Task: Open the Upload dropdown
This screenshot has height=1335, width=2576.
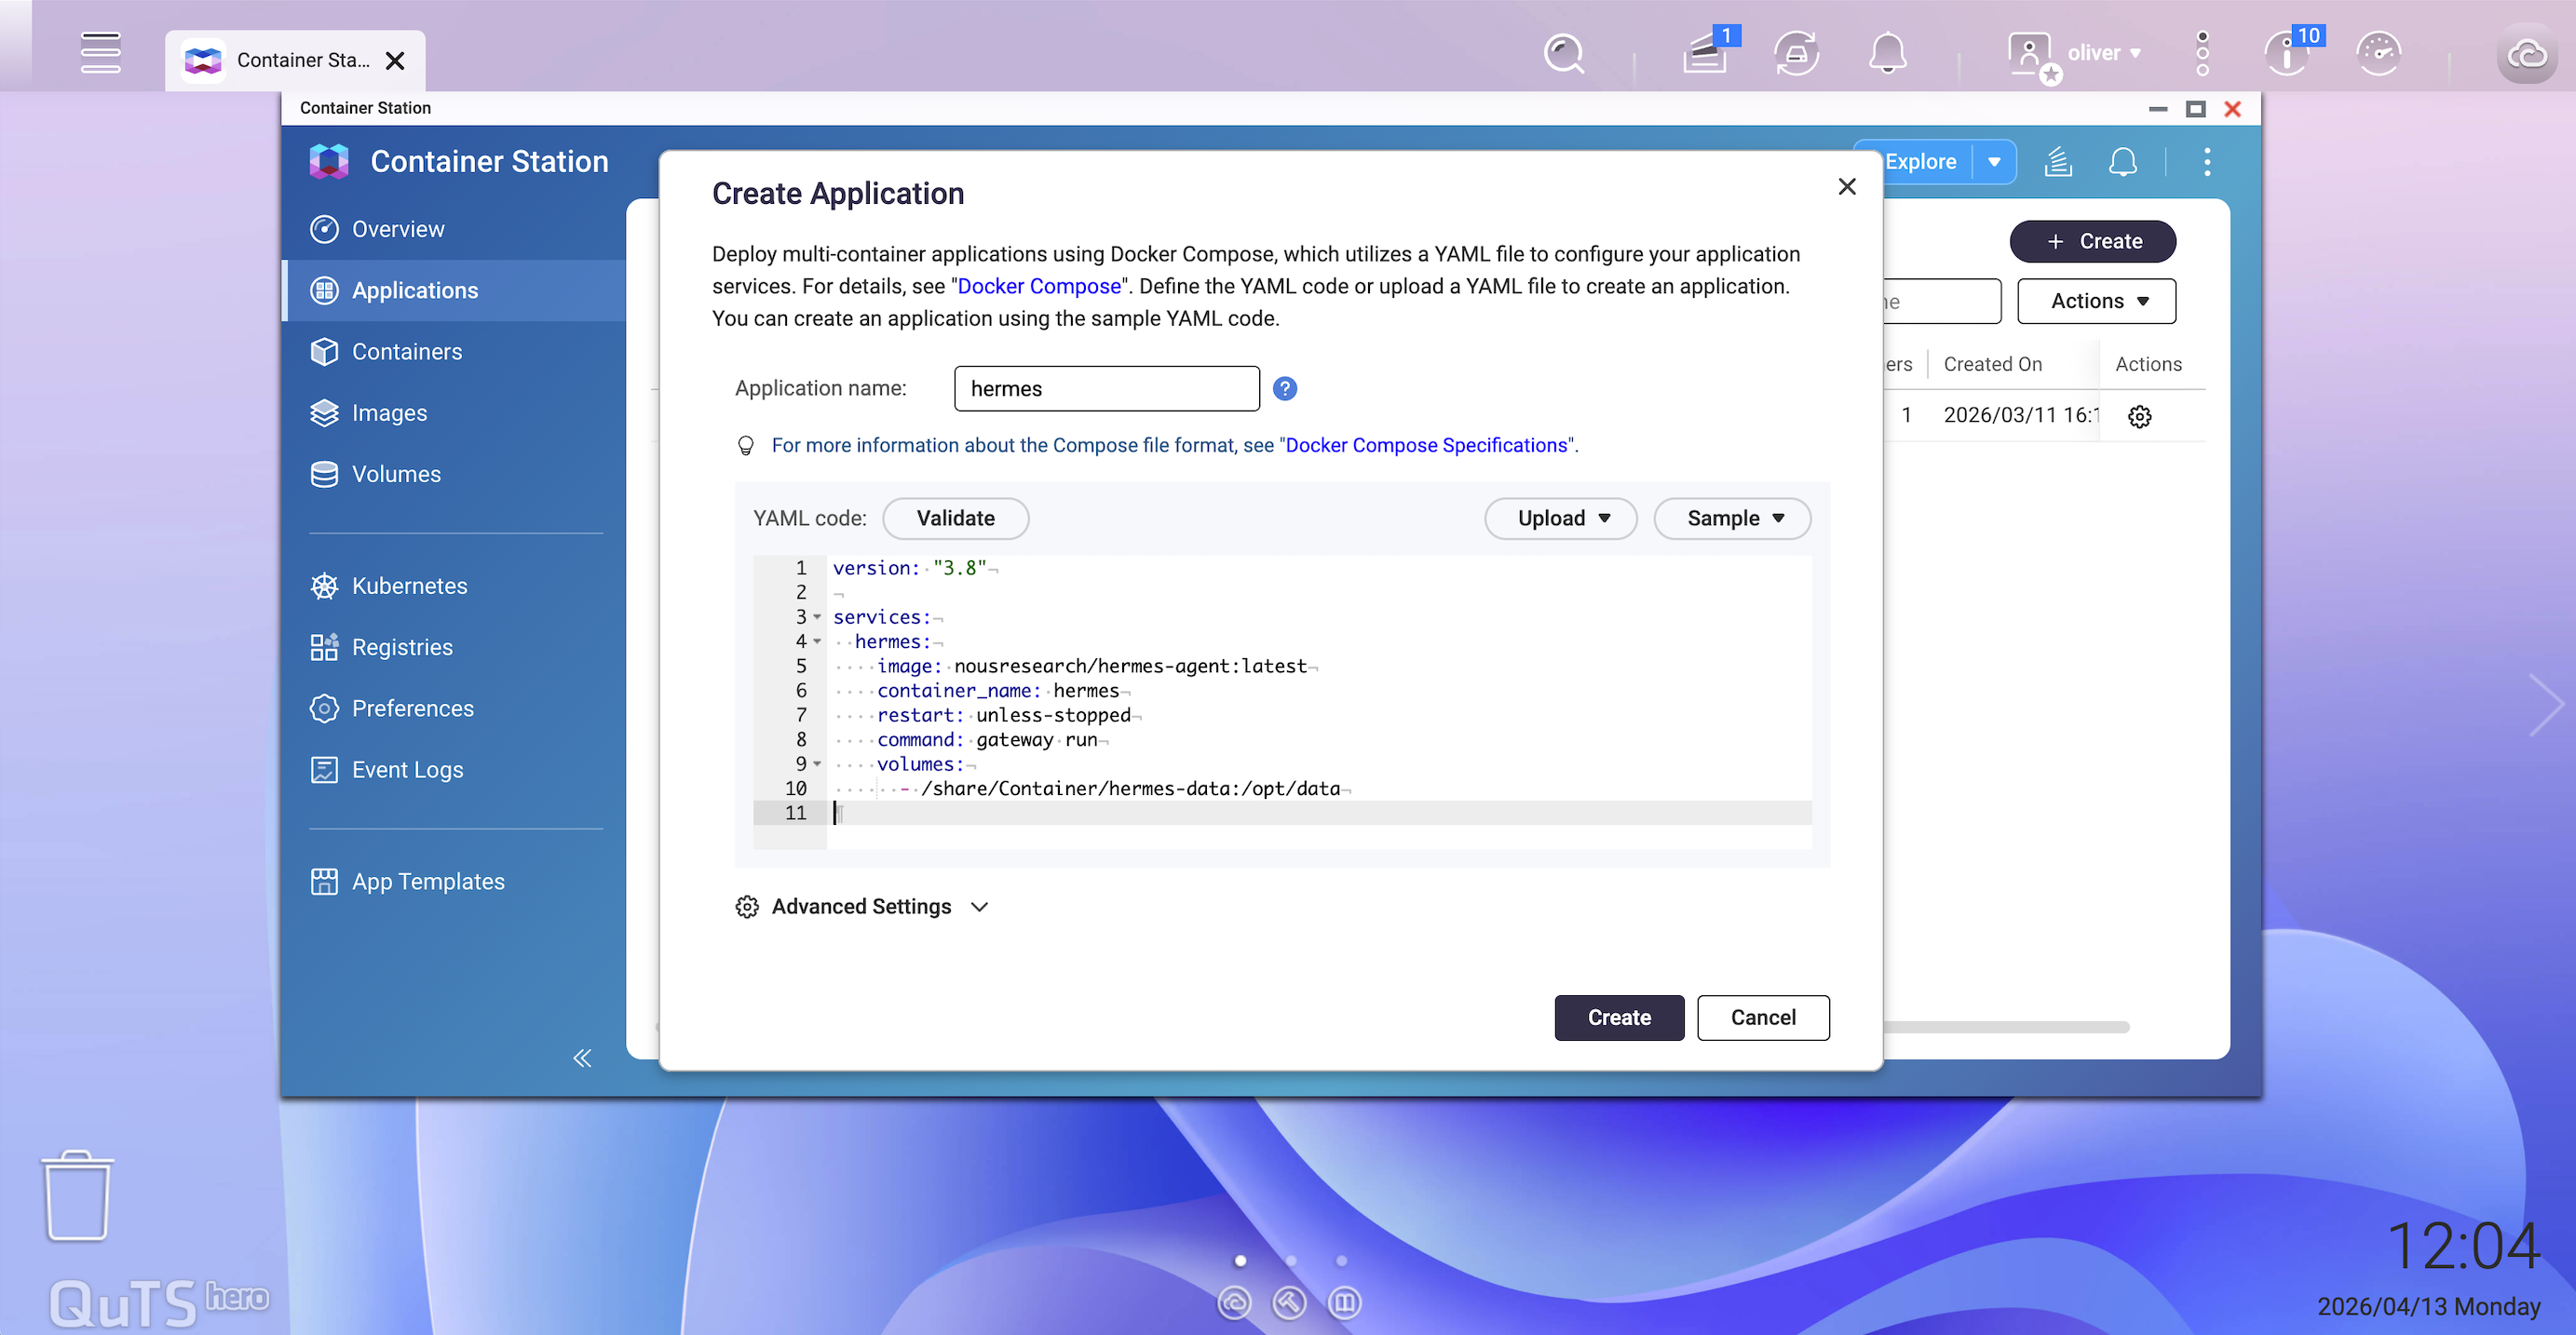Action: point(1561,518)
